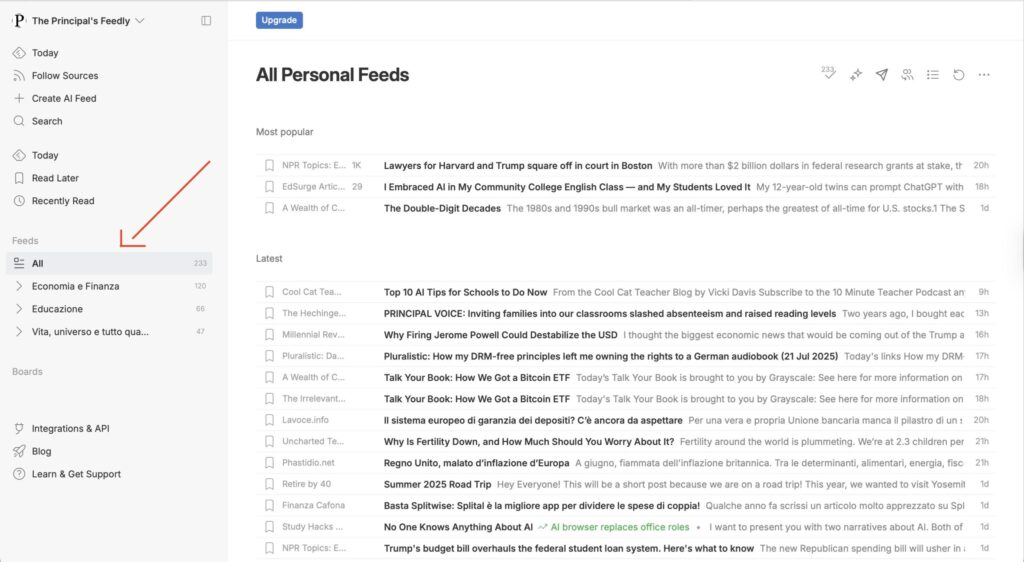Toggle Read Later bookmark on Harvard Trump article
The width and height of the screenshot is (1024, 562).
[269, 166]
